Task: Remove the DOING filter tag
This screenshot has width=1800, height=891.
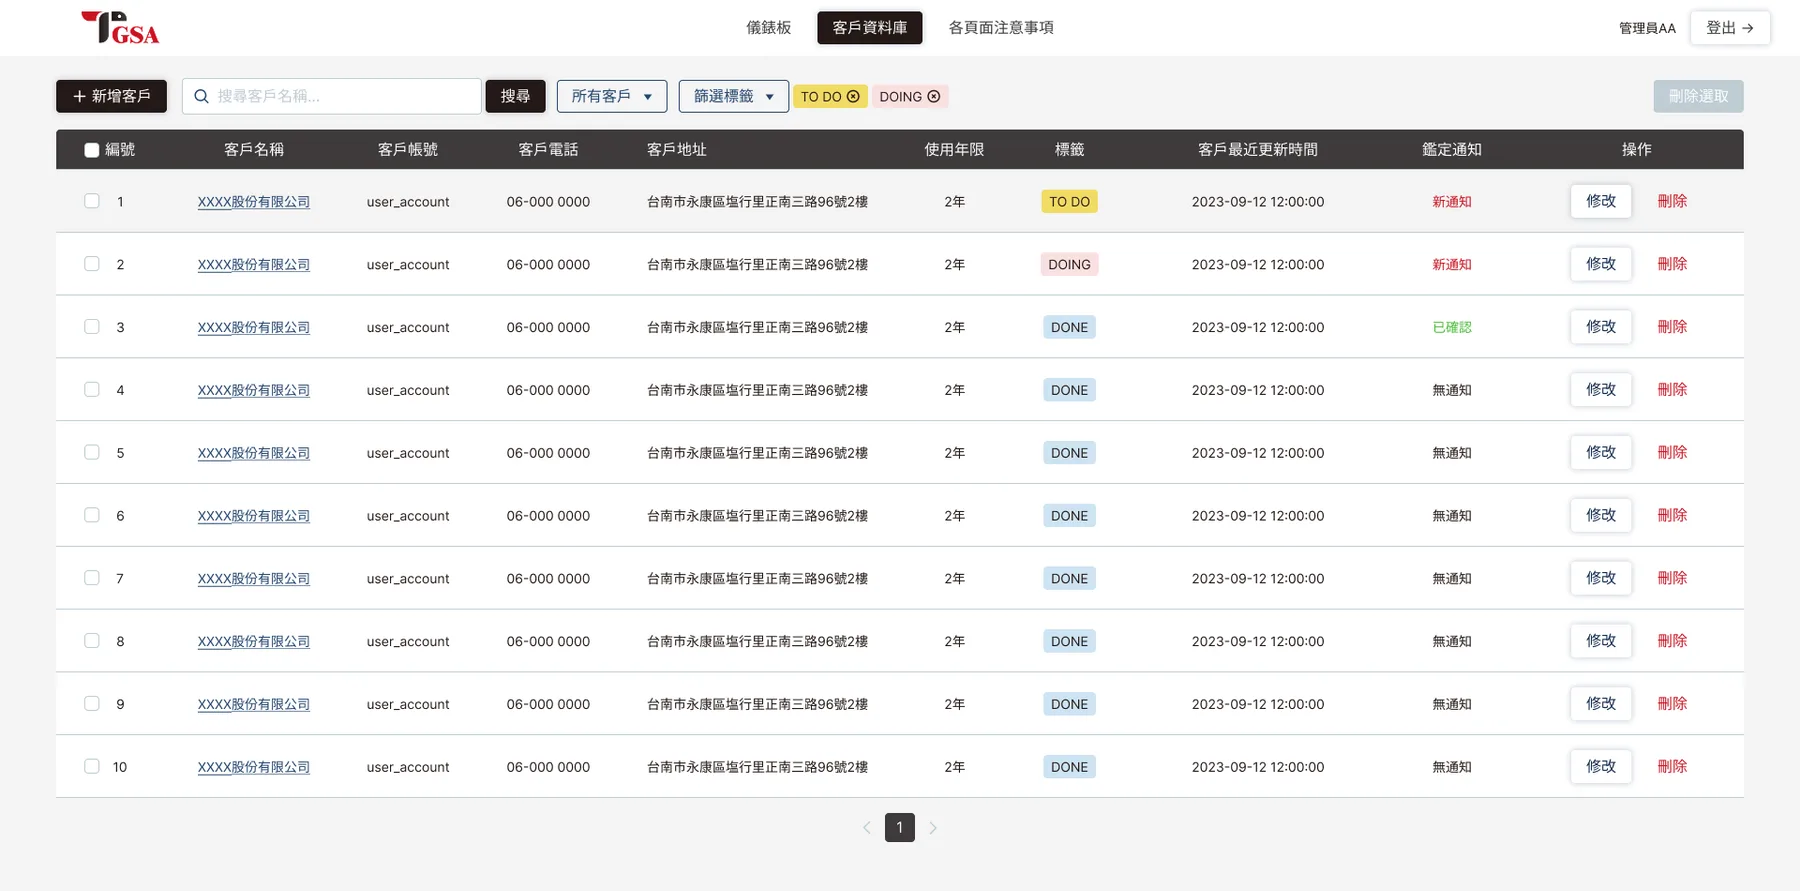Action: point(934,96)
